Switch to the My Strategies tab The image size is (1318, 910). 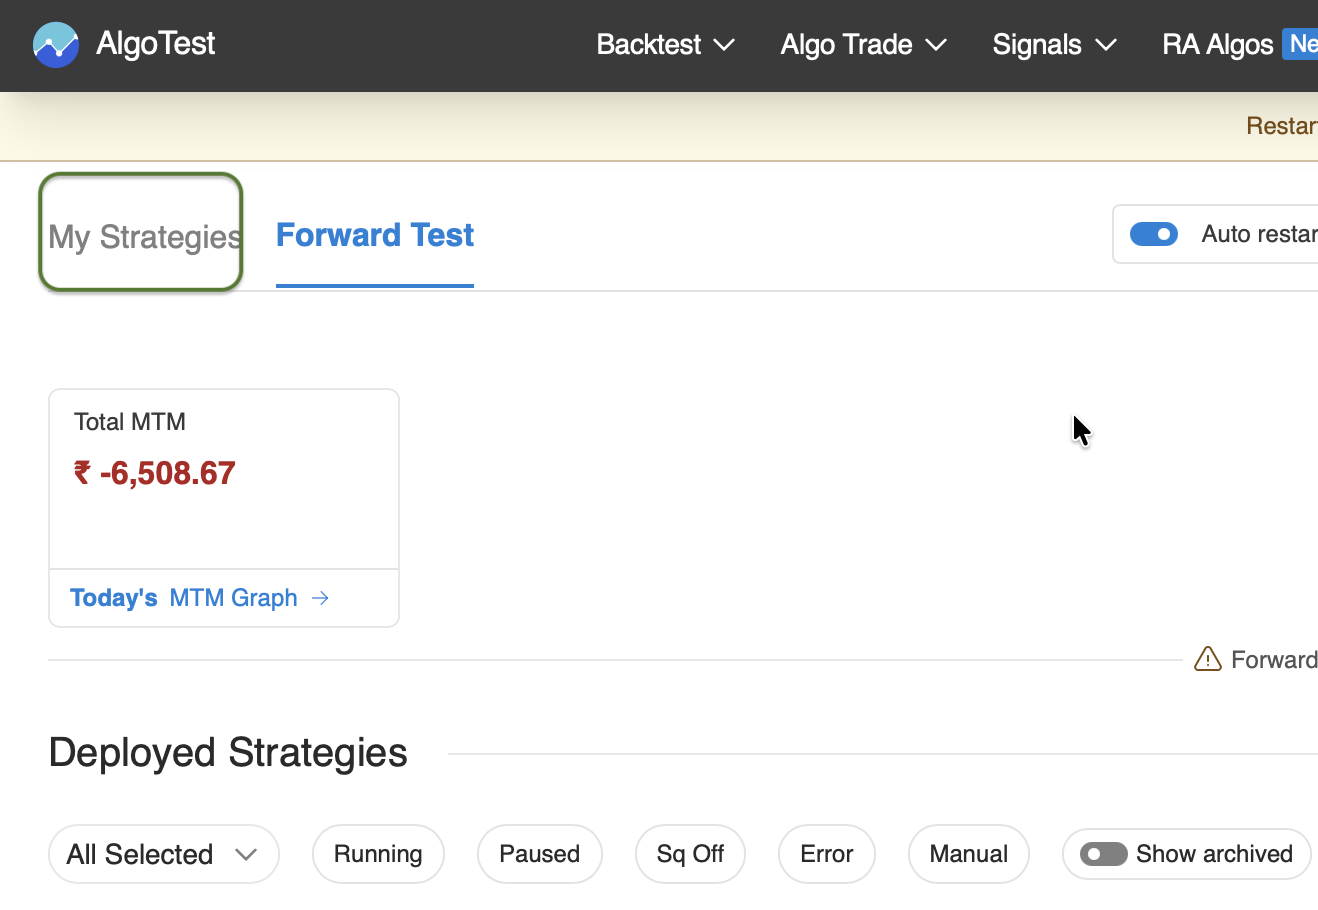point(140,234)
